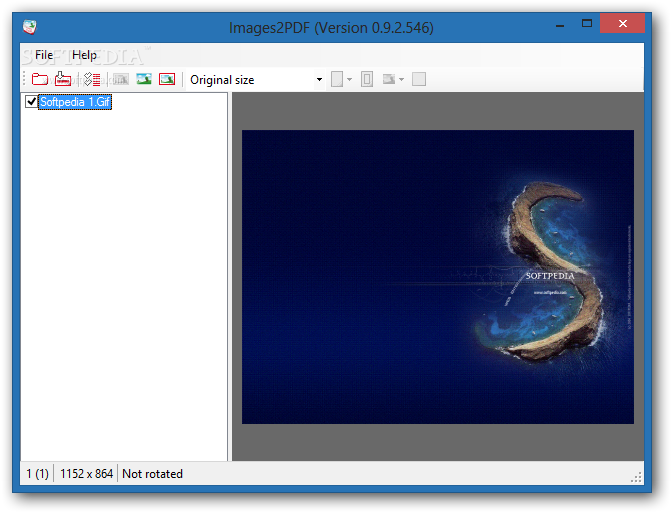Click the checklist select-all toolbar icon
Screen dimensions: 672x513
pyautogui.click(x=92, y=79)
